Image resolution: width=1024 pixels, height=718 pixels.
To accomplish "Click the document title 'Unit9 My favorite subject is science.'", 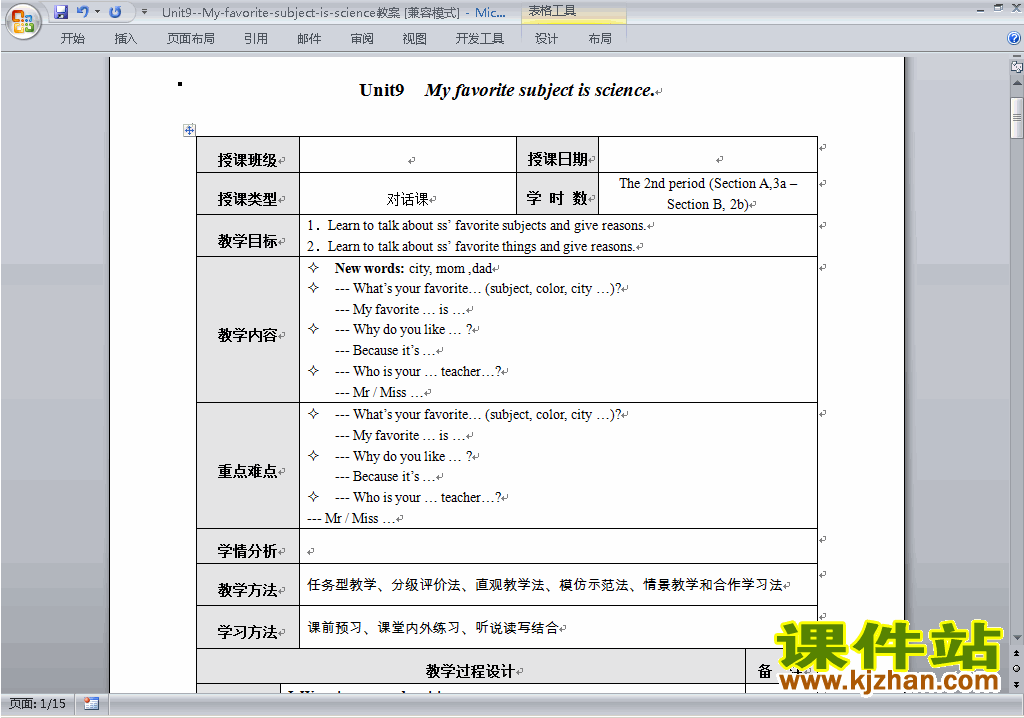I will pyautogui.click(x=507, y=90).
